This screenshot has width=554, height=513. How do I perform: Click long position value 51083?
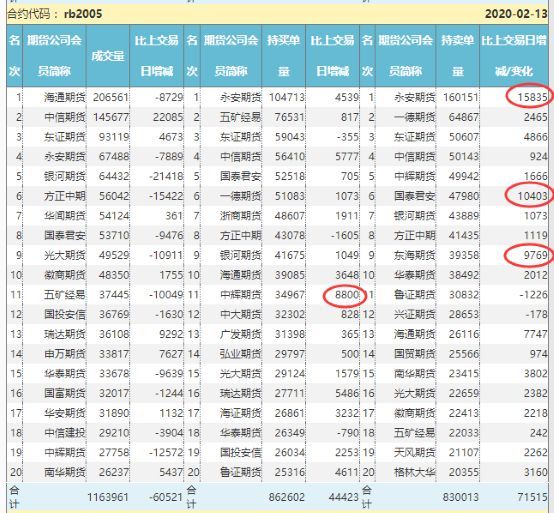[290, 196]
